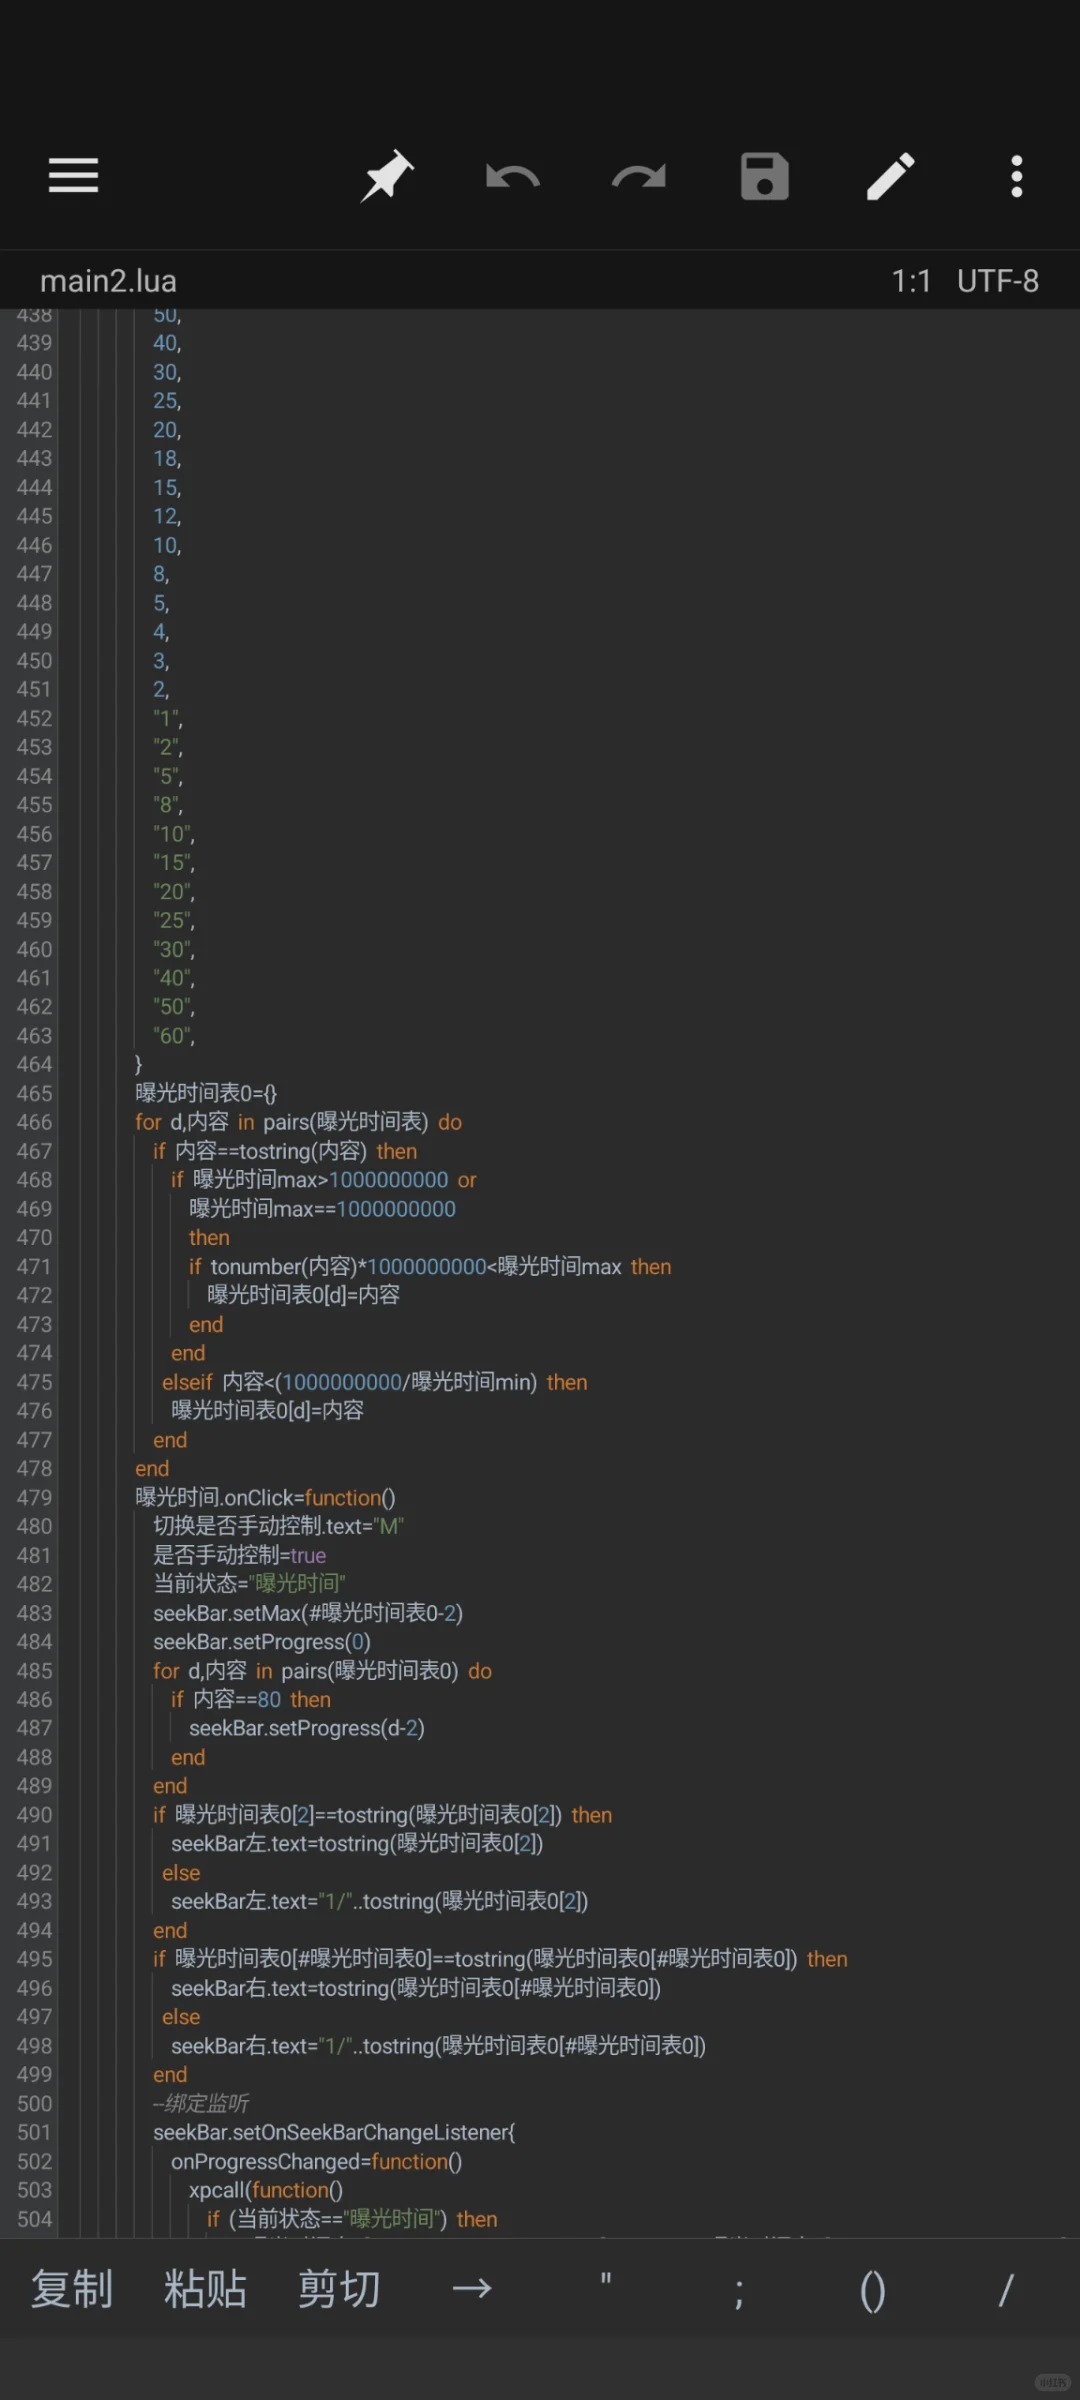Image resolution: width=1080 pixels, height=2400 pixels.
Task: Click 是否手动控制=true line
Action: coord(239,1555)
